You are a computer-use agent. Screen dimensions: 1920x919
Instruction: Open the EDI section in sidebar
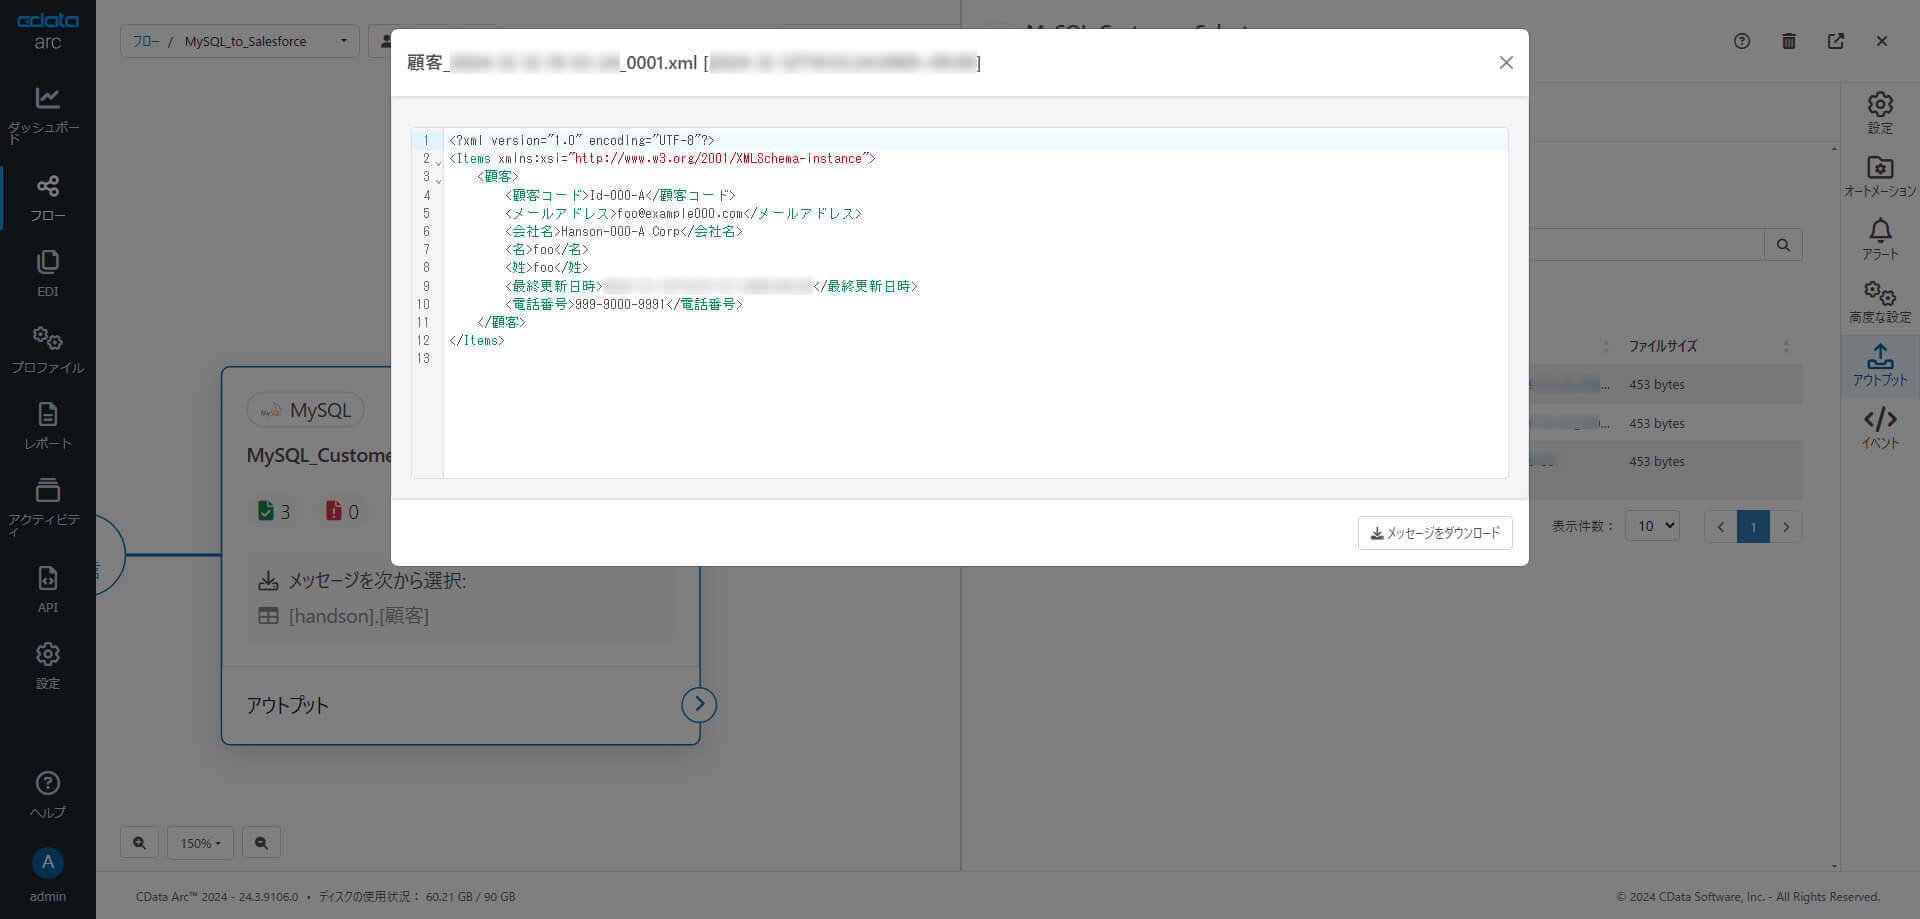tap(47, 274)
